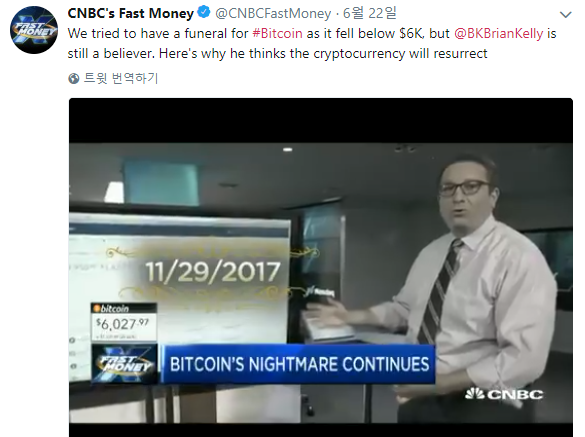This screenshot has width=585, height=437.
Task: Open the #Bitcoin hashtag
Action: click(277, 34)
